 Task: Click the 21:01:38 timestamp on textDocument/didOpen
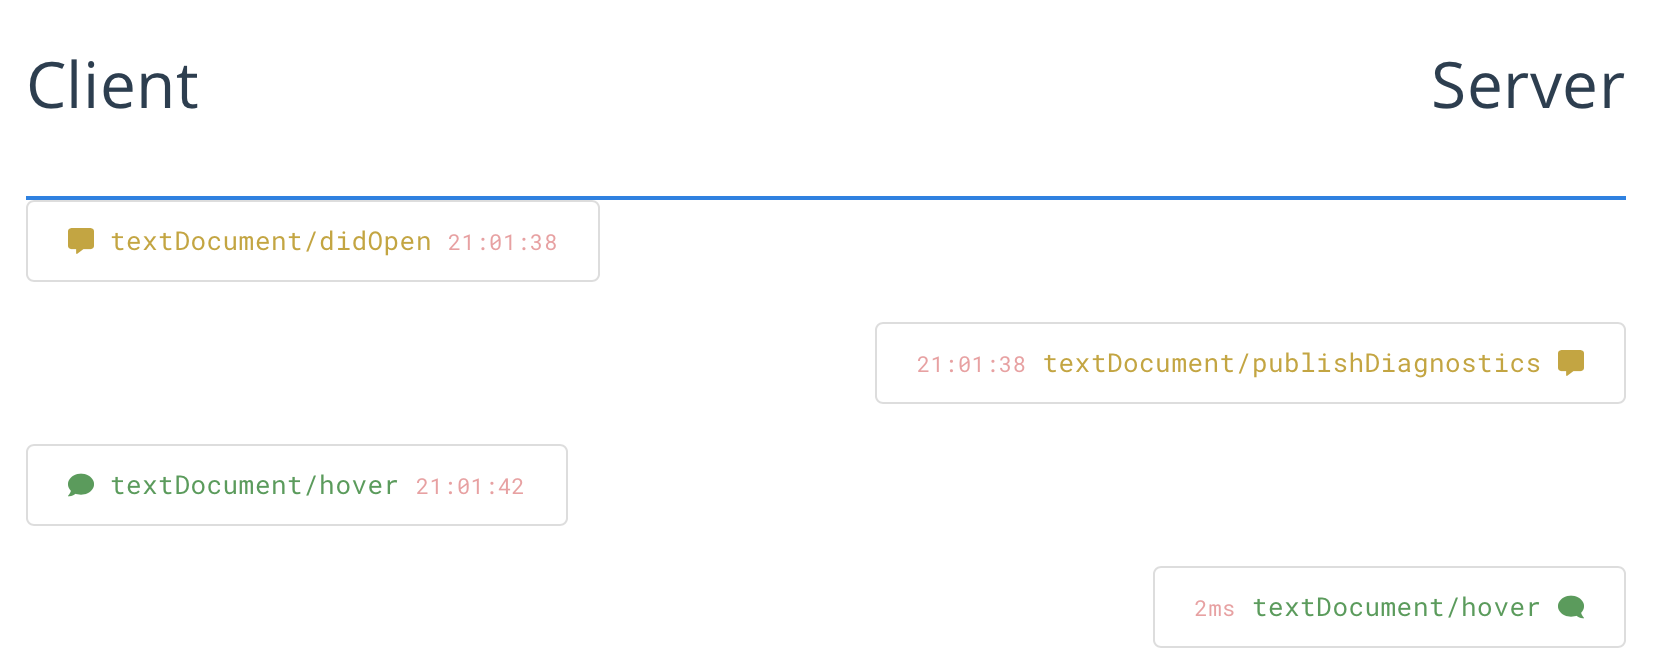(503, 242)
